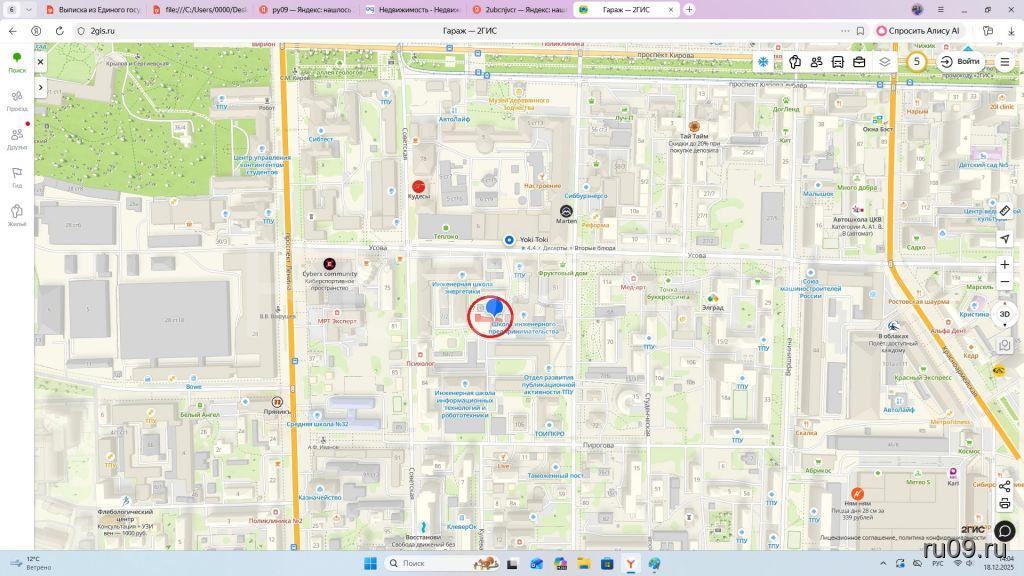Image resolution: width=1024 pixels, height=576 pixels.
Task: Click the Спросить Алису AI button
Action: [x=918, y=31]
